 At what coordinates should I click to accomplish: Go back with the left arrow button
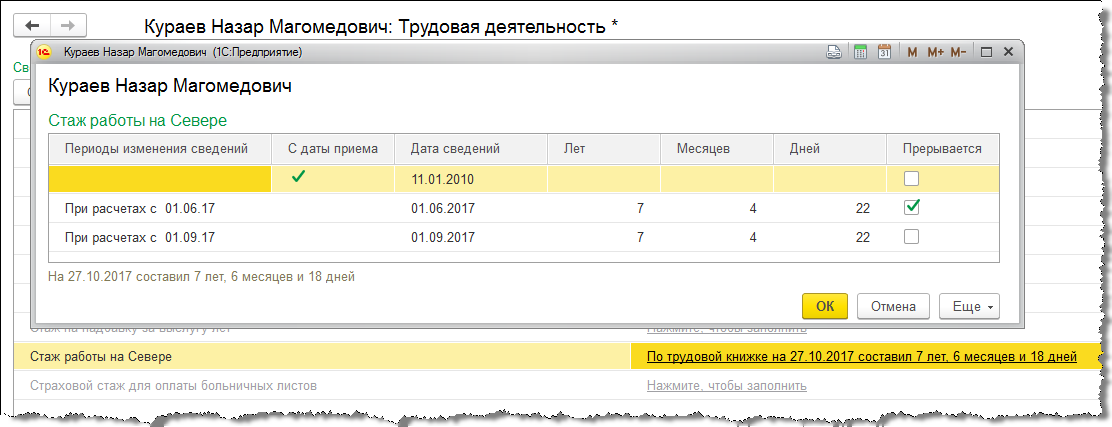(33, 25)
